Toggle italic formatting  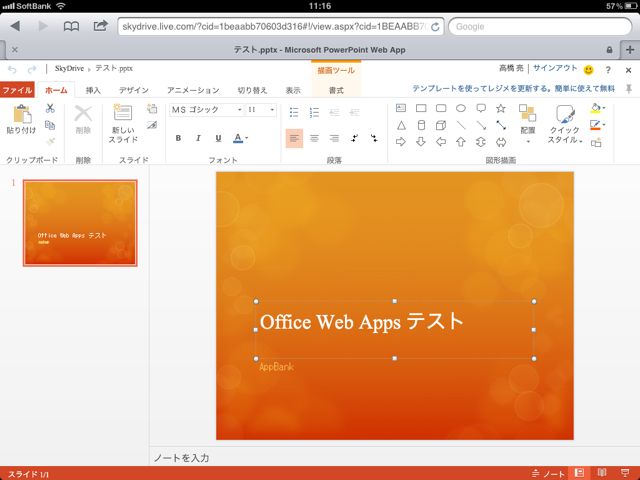coord(198,138)
